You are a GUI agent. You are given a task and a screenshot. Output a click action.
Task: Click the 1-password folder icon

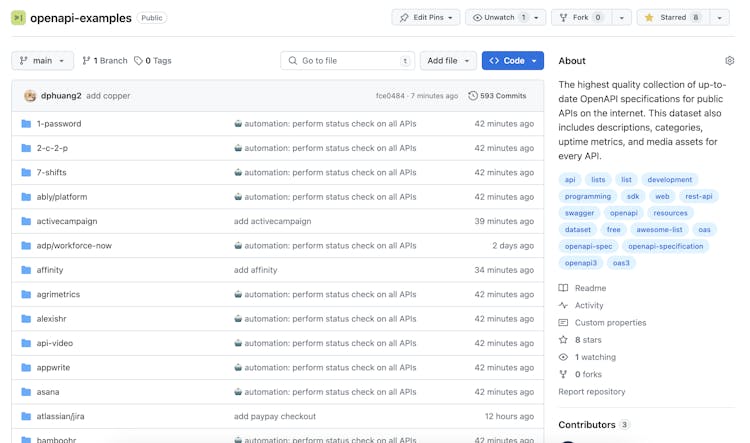tap(26, 124)
